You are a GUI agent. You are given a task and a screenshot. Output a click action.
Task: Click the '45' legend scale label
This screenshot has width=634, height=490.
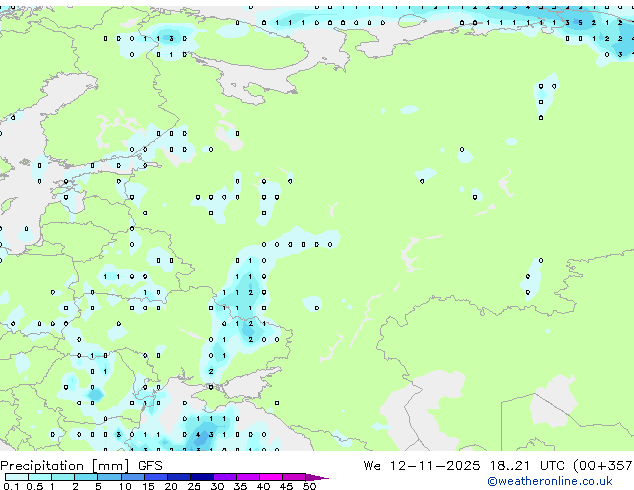(286, 486)
